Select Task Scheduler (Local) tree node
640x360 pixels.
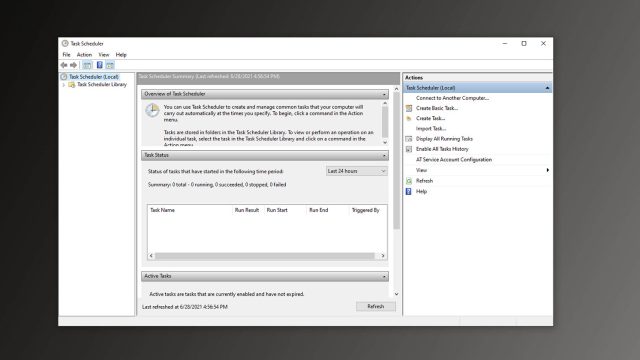tap(94, 77)
